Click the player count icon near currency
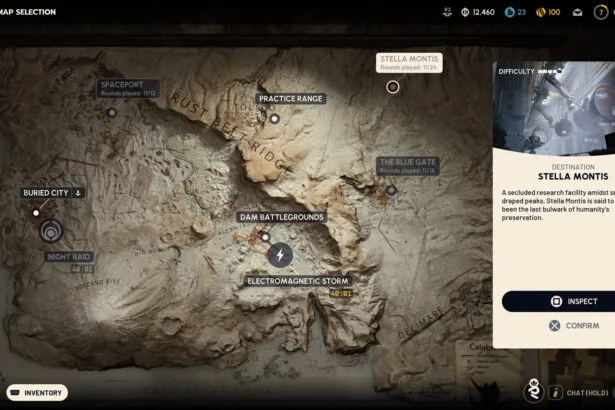Screen dimensions: 615x410 click(447, 12)
